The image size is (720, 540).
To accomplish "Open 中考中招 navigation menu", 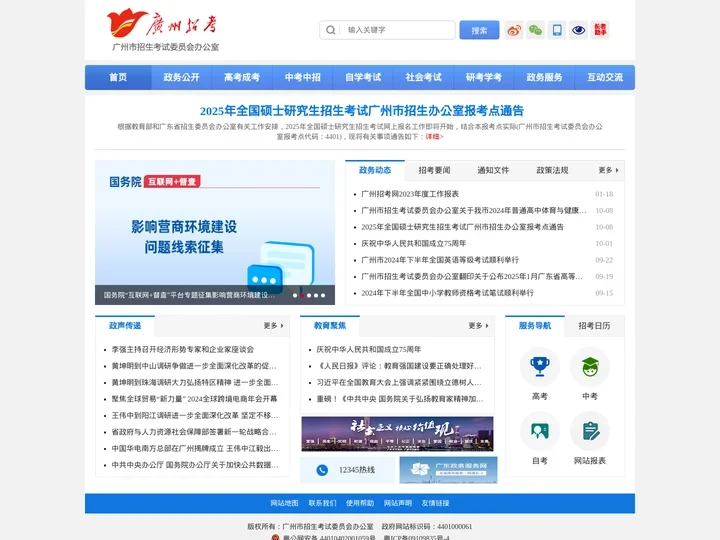I will [302, 77].
